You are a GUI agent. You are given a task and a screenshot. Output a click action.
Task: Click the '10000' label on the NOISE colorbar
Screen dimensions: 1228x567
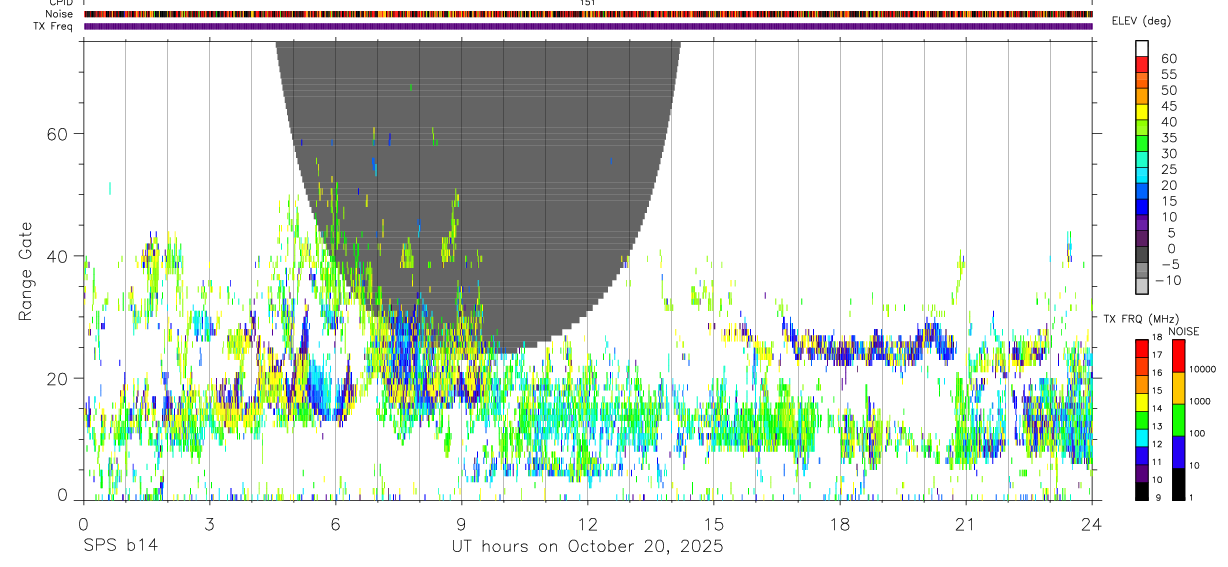[x=1203, y=369]
